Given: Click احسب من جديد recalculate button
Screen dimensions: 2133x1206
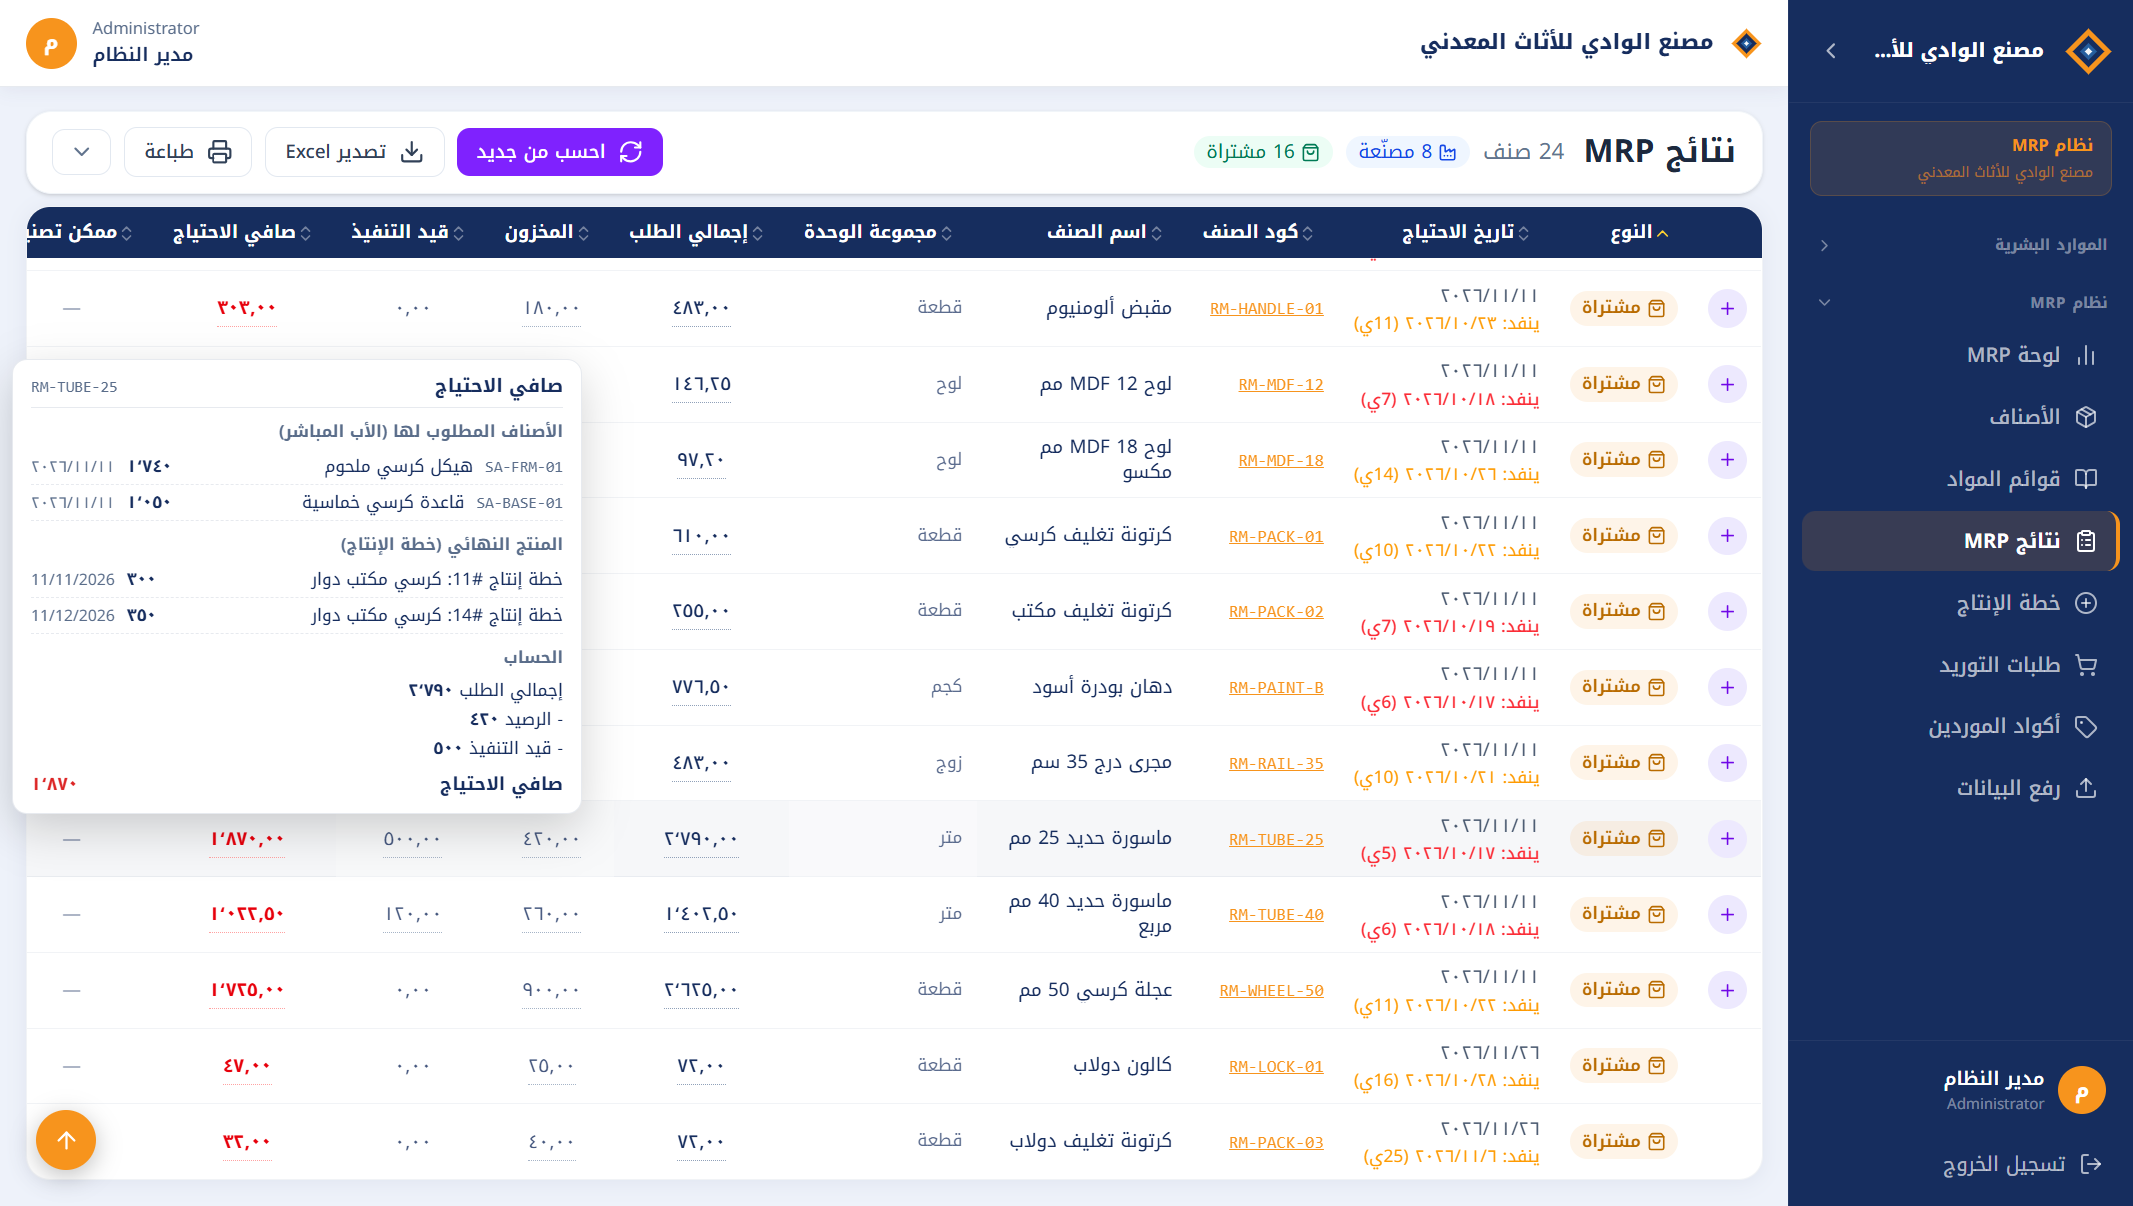Looking at the screenshot, I should [x=560, y=152].
